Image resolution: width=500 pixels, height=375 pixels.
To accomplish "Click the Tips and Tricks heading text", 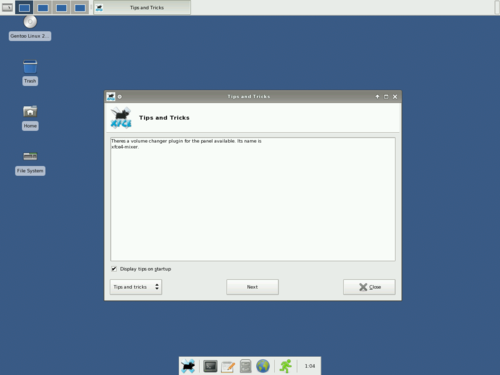I will pos(164,118).
